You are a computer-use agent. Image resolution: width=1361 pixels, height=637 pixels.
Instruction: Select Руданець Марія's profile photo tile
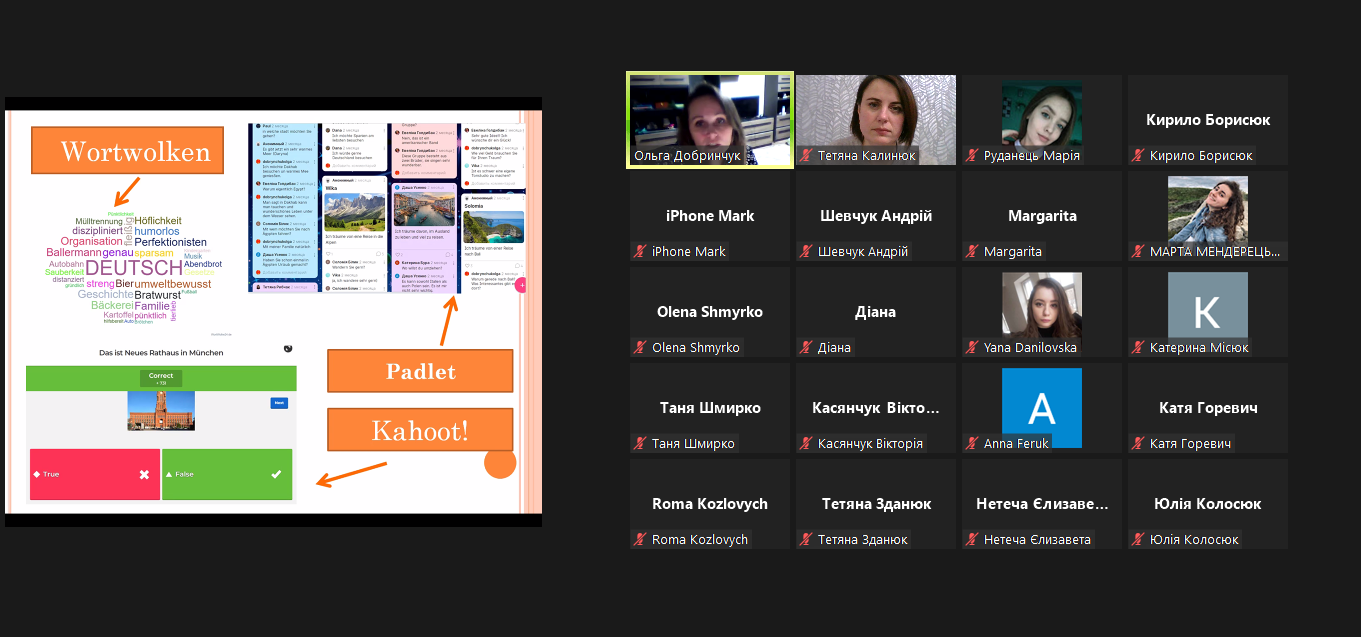pyautogui.click(x=1041, y=115)
